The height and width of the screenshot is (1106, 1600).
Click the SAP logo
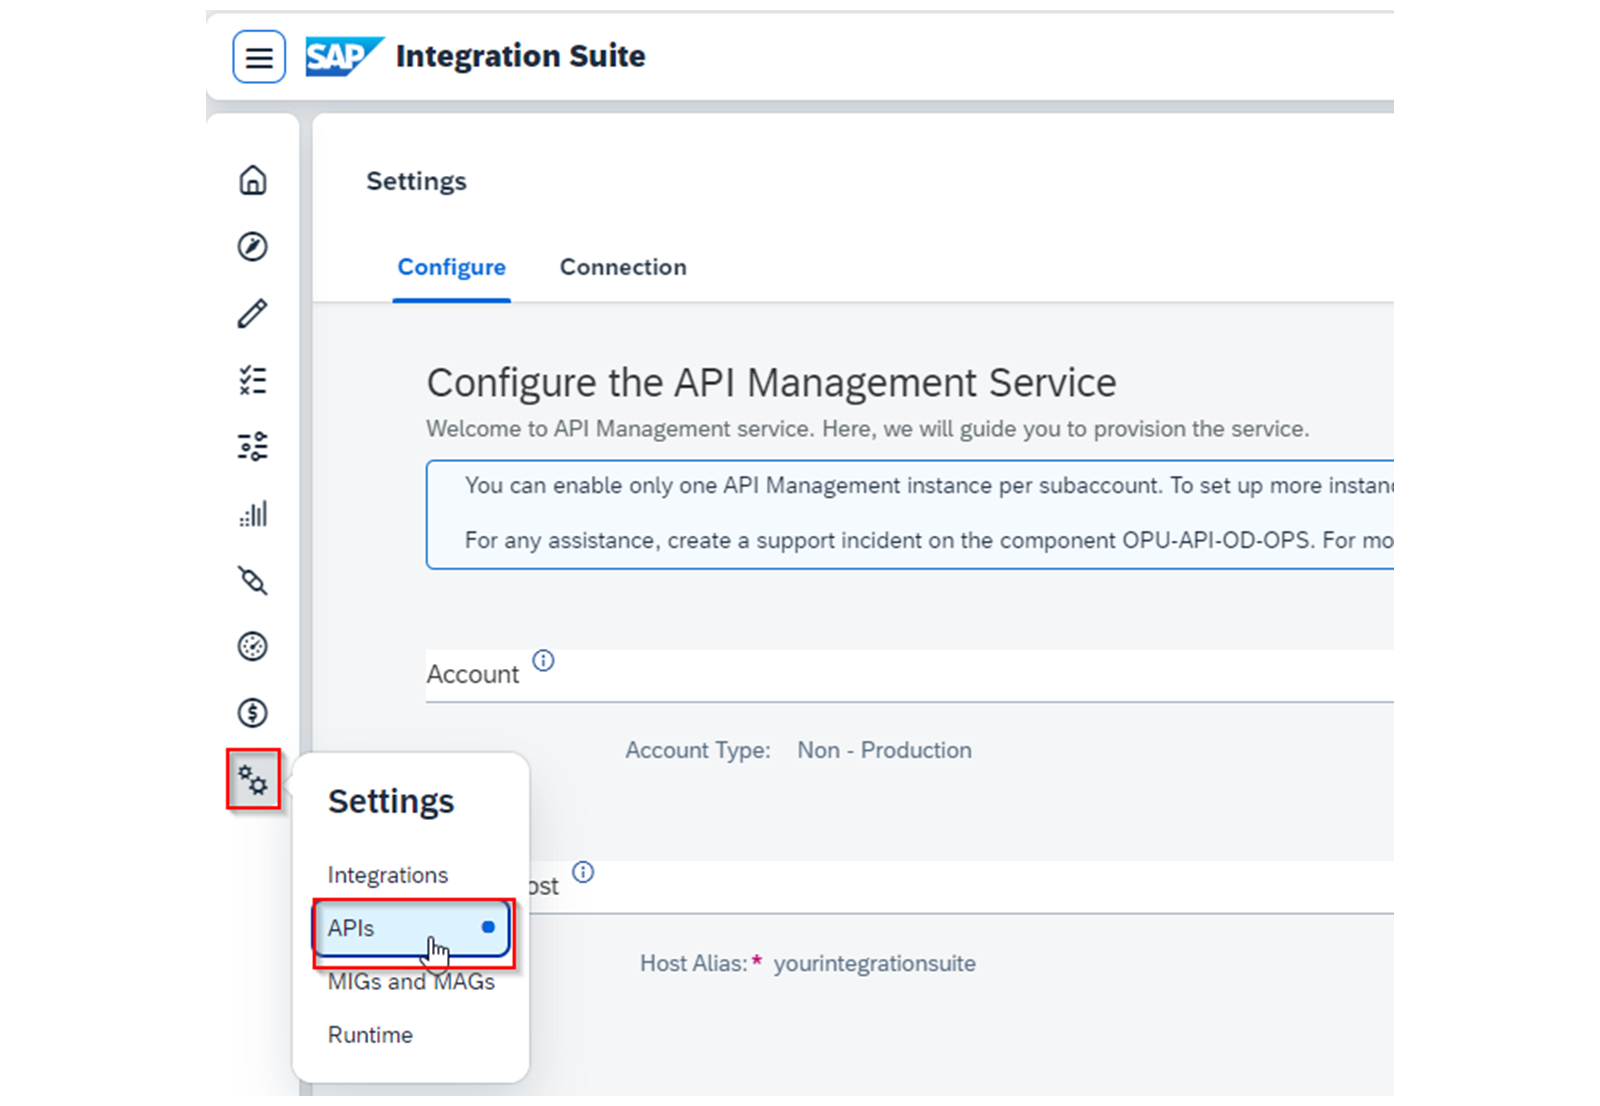click(345, 56)
